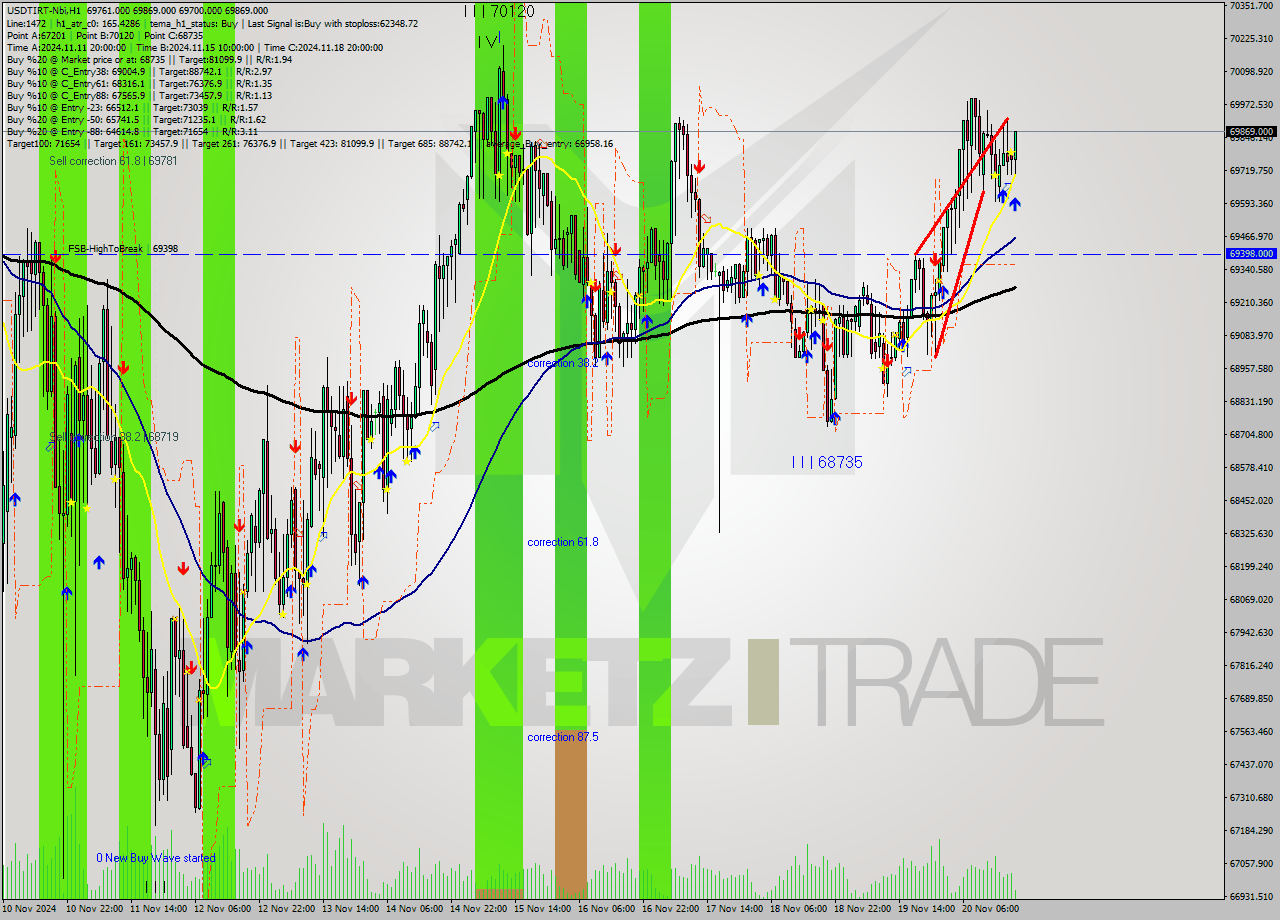Viewport: 1280px width, 920px height.
Task: Click the '14 Nov 22:00' time axis label
Action: [x=478, y=909]
